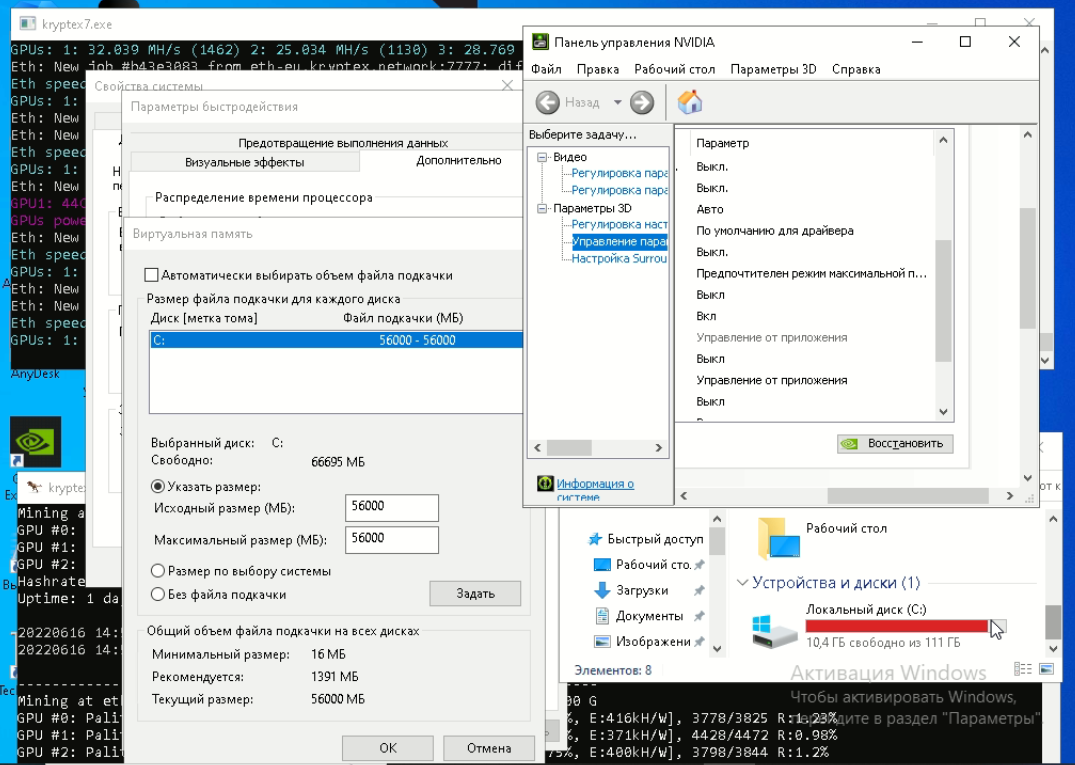This screenshot has height=765, width=1075.
Task: Switch to Визуальные эффекты tab
Action: click(x=245, y=162)
